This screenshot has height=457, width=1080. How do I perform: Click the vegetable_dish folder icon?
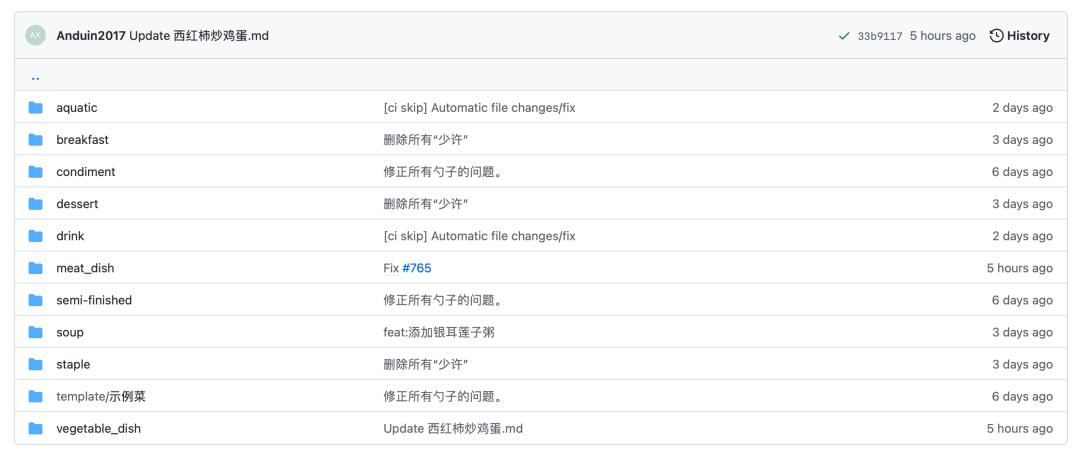click(35, 428)
